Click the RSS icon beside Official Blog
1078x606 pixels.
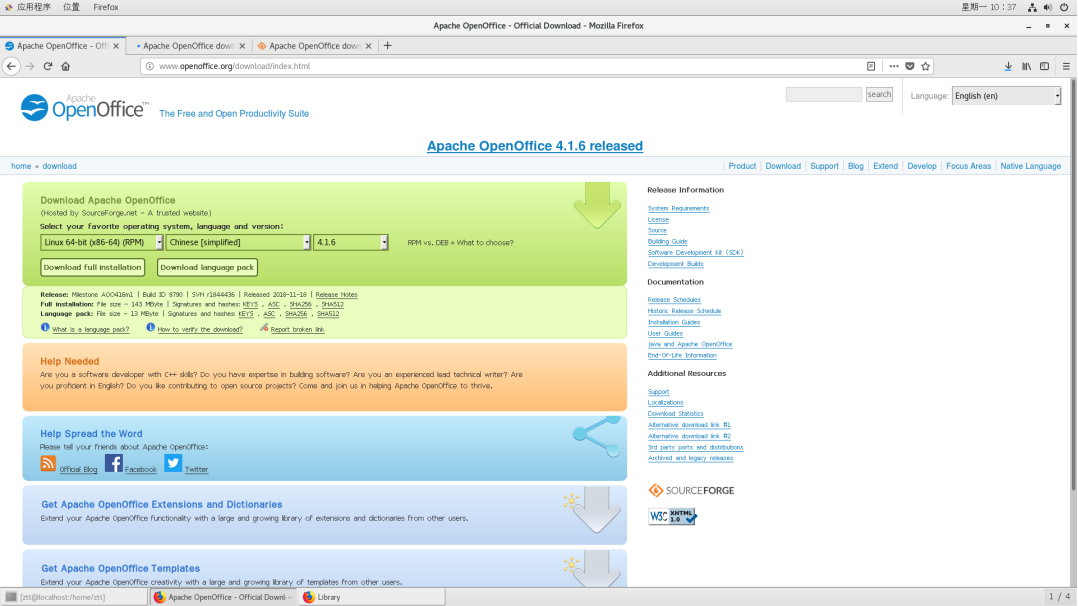(x=47, y=463)
